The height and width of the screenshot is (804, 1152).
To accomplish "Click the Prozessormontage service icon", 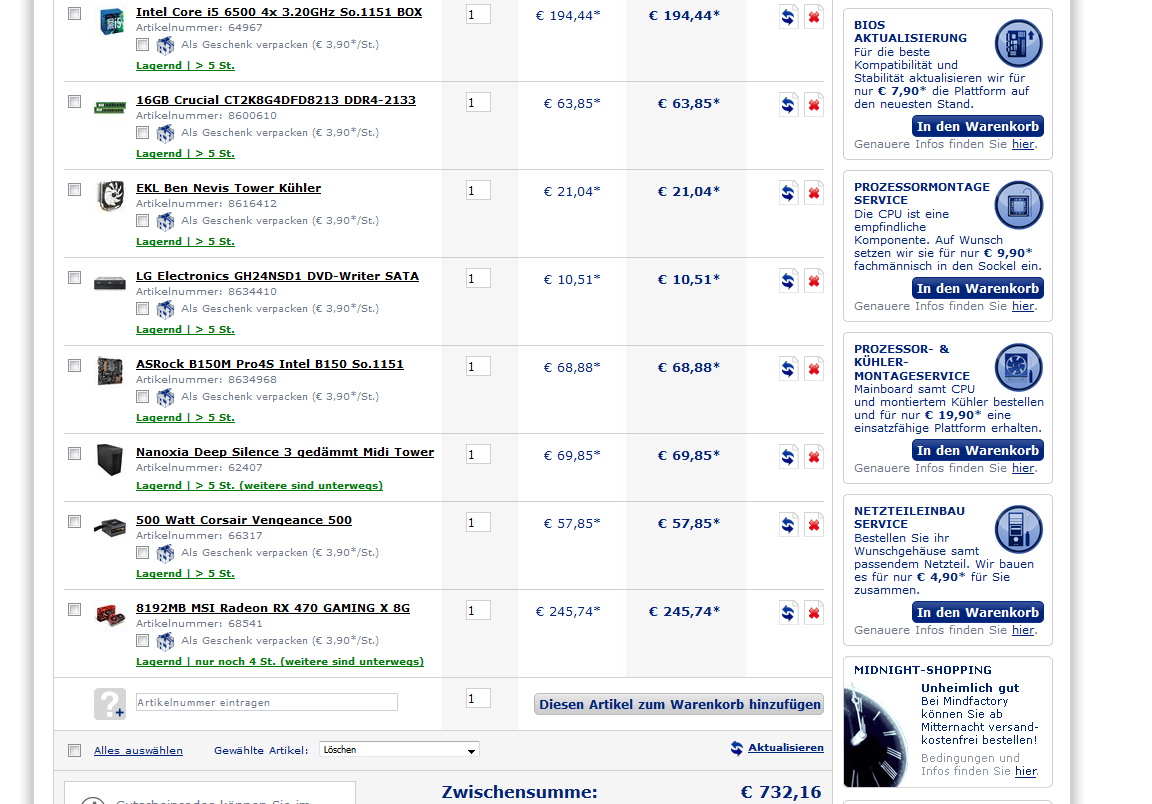I will 1018,205.
